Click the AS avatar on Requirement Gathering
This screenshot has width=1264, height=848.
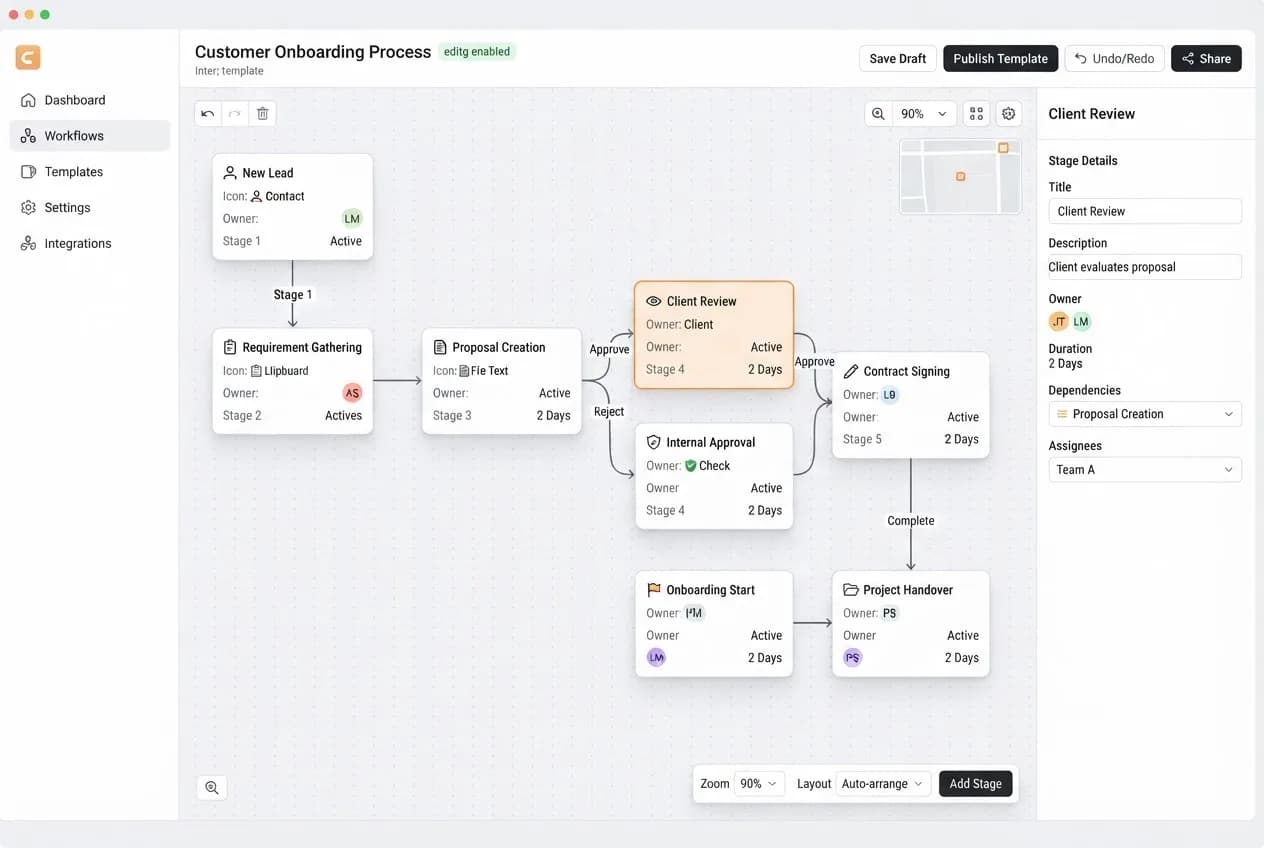[x=352, y=393]
